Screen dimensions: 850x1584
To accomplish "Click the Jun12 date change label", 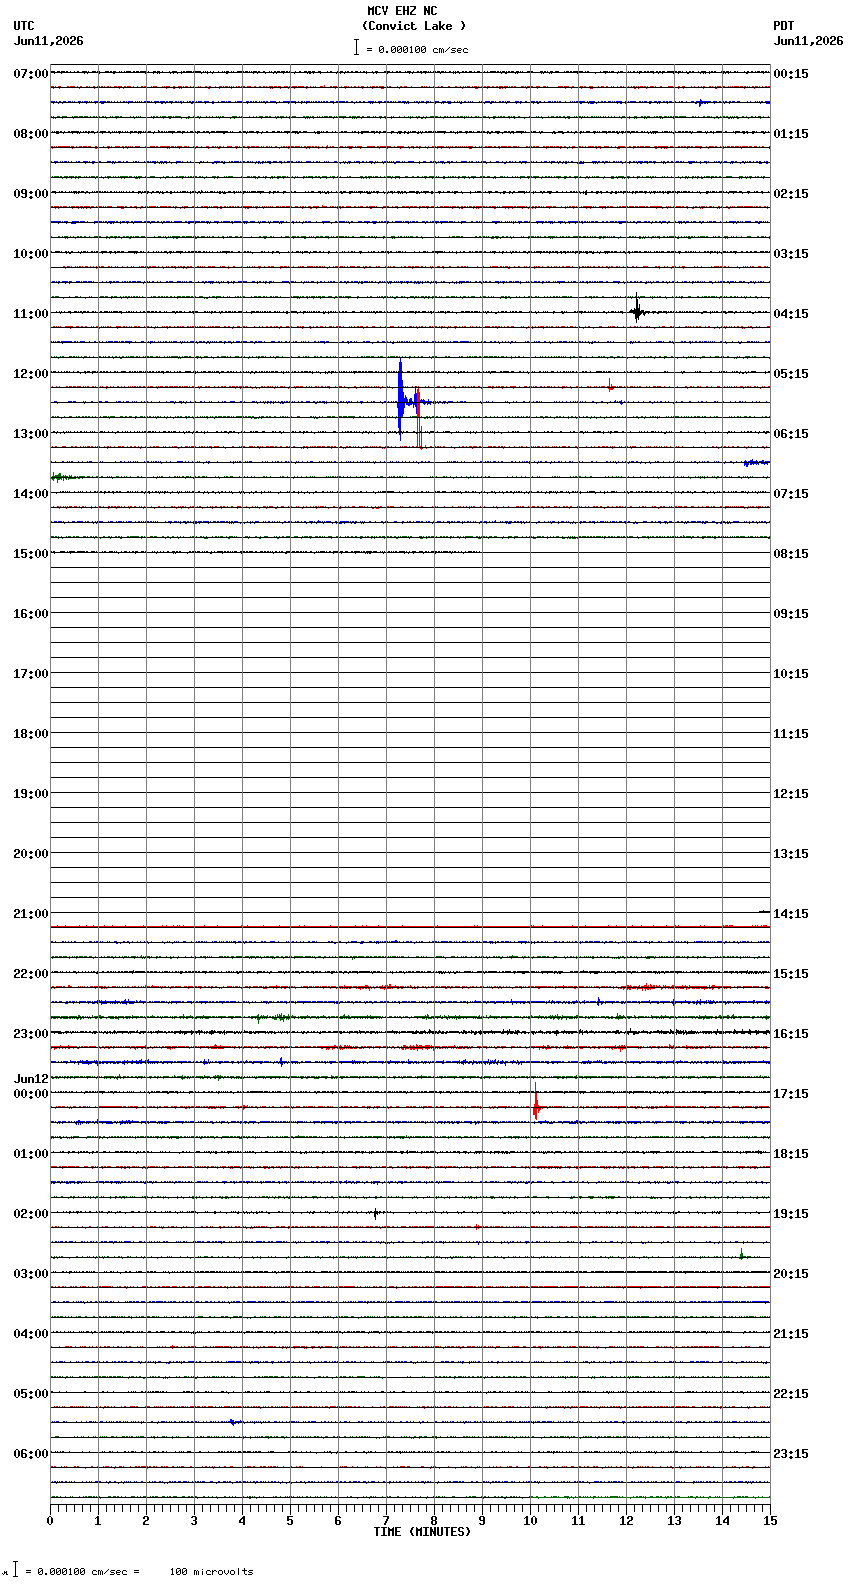I will 31,1079.
